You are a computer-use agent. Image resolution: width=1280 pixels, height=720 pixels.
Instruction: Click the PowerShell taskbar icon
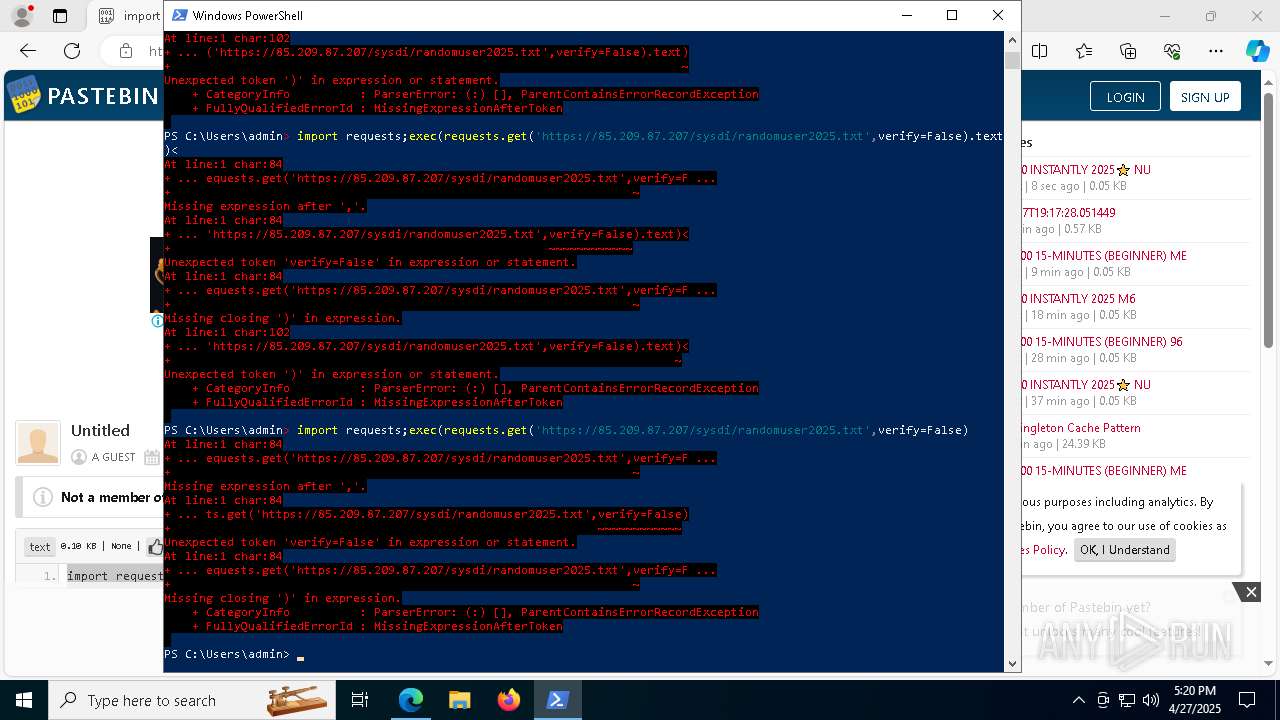558,700
